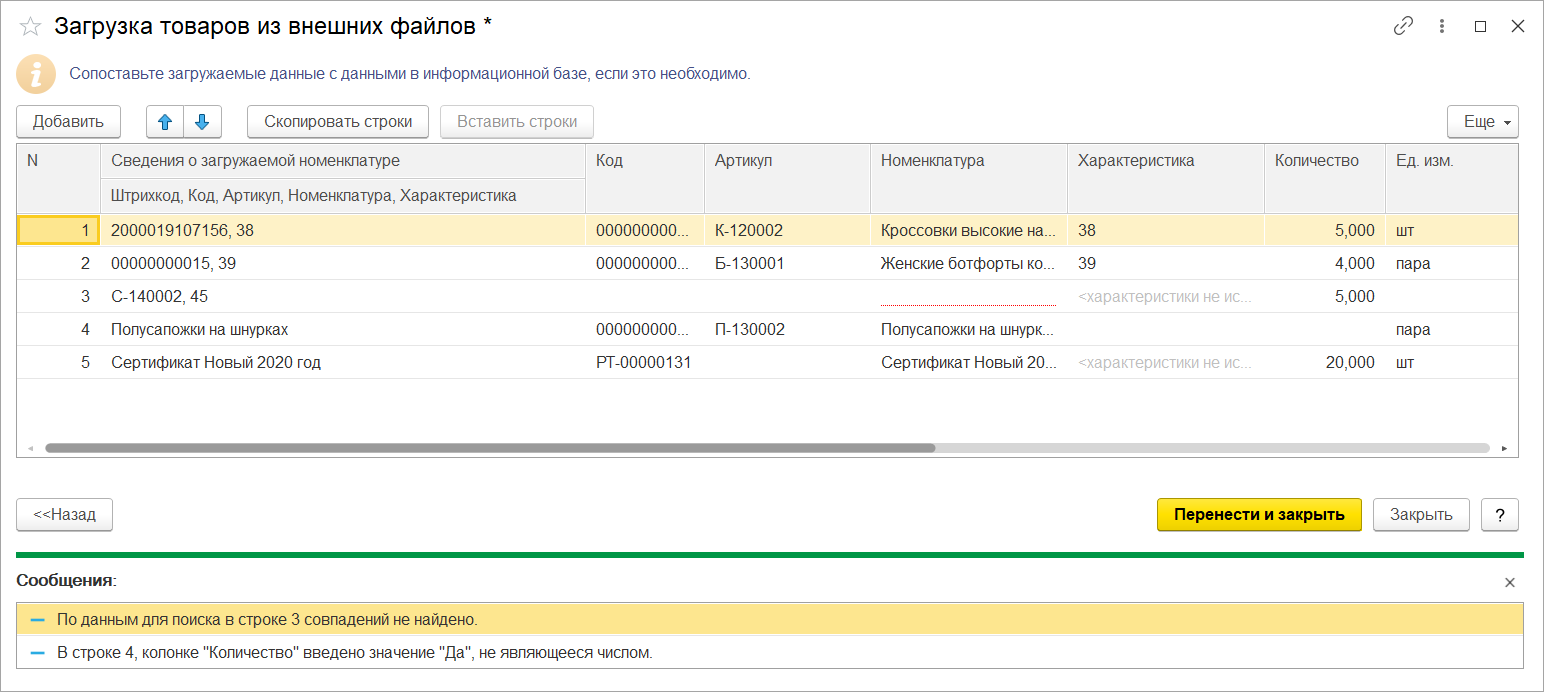
Task: Go back with the <<Назад button
Action: point(65,515)
